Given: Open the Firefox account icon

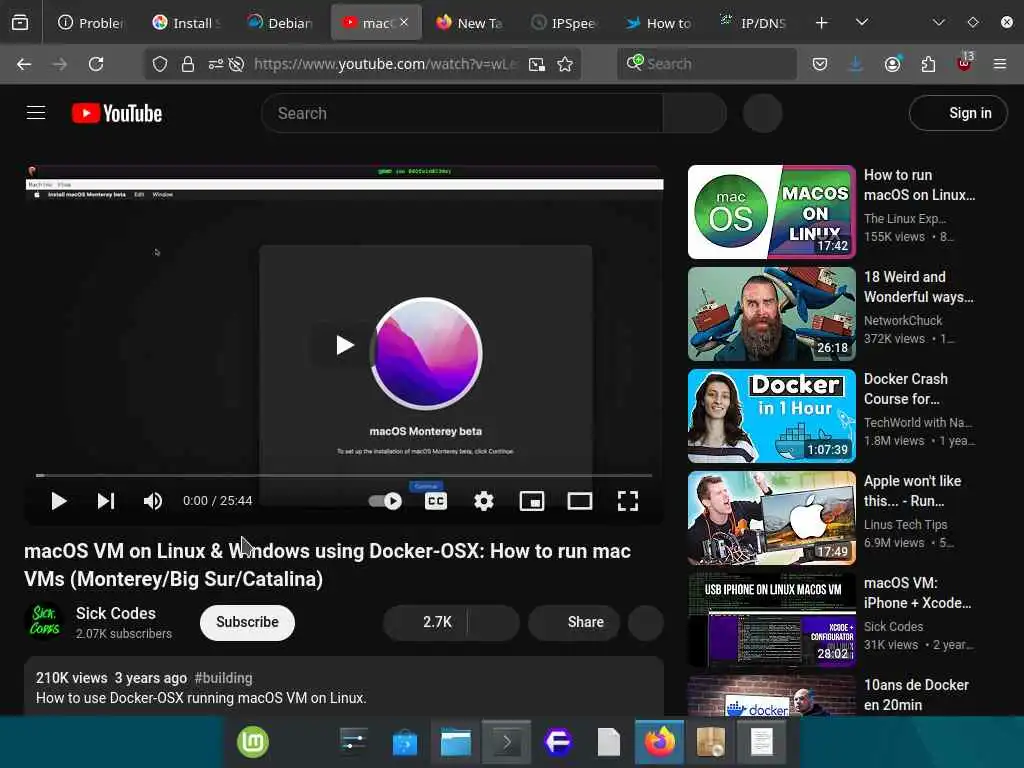Looking at the screenshot, I should click(x=892, y=64).
